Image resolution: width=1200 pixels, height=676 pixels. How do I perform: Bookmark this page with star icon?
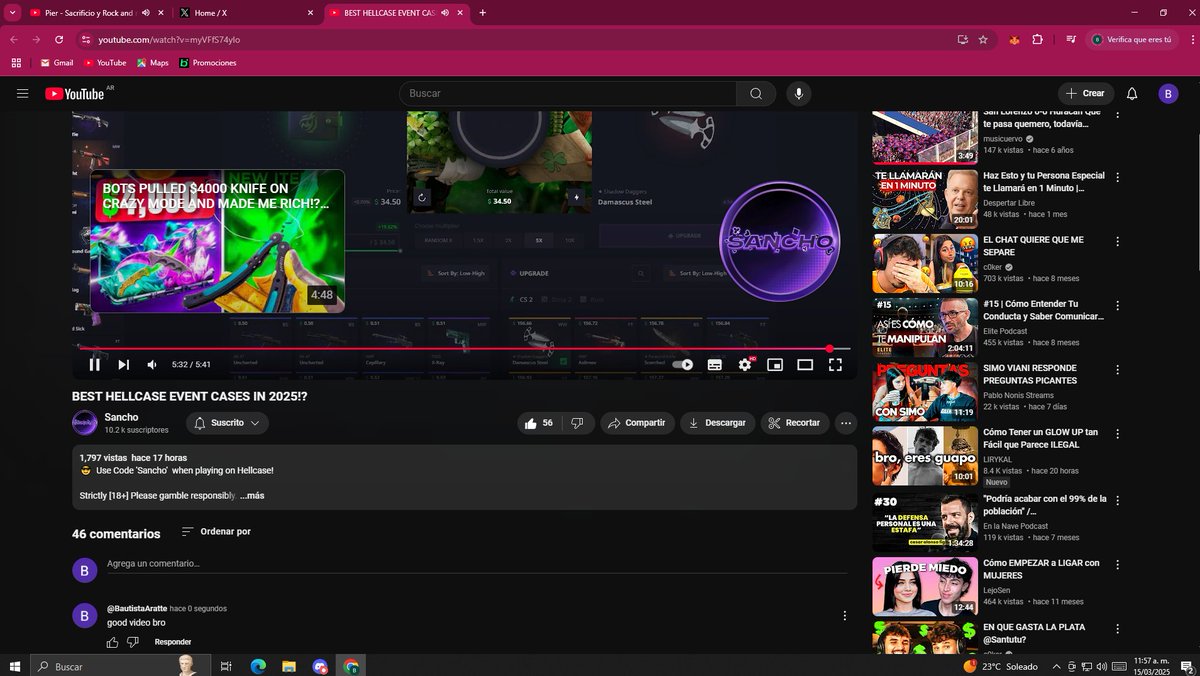[983, 39]
